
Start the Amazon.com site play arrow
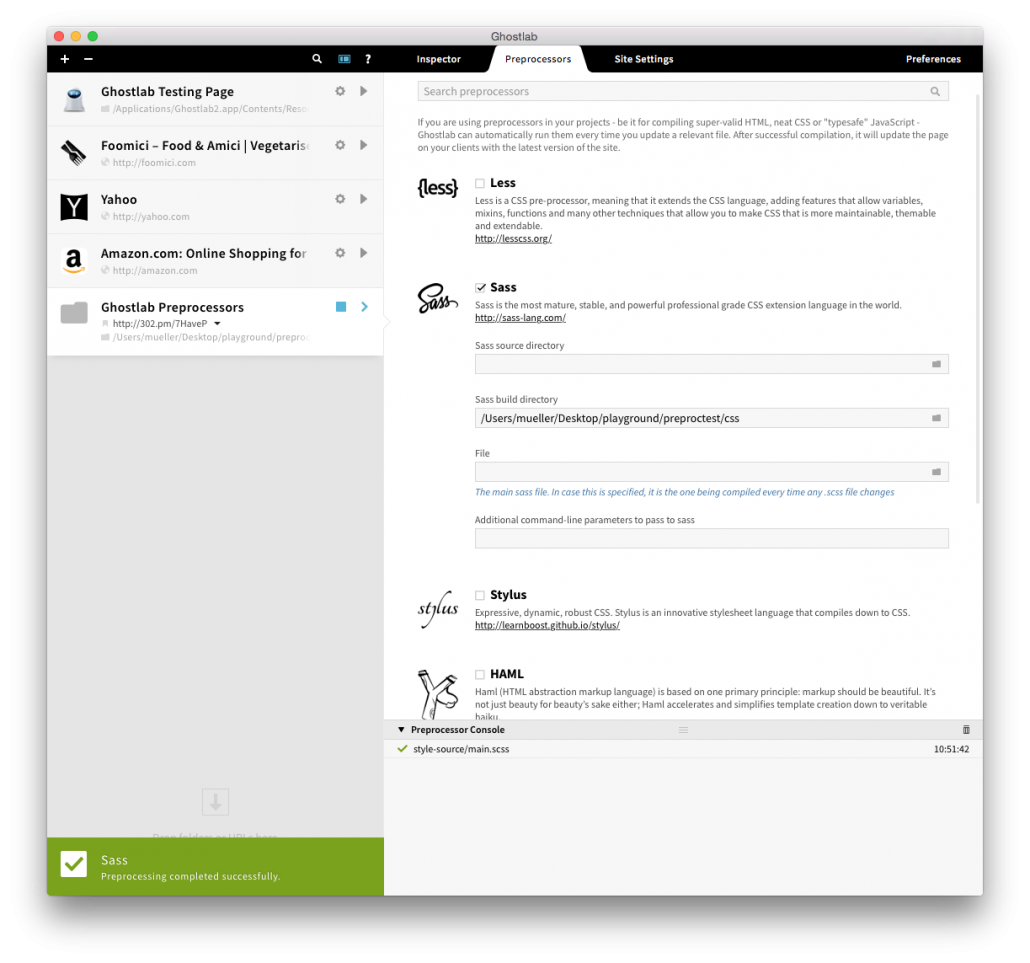click(363, 253)
